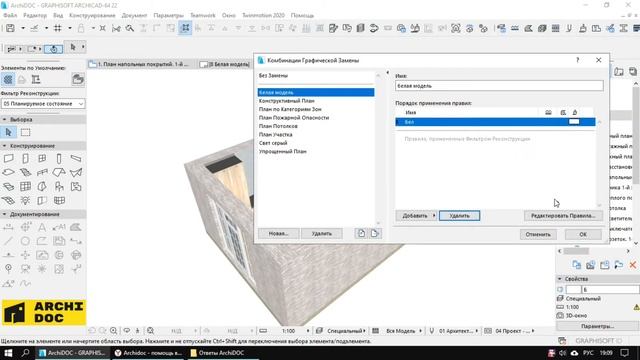
Task: Click Удалить under the combinations list
Action: coord(322,233)
